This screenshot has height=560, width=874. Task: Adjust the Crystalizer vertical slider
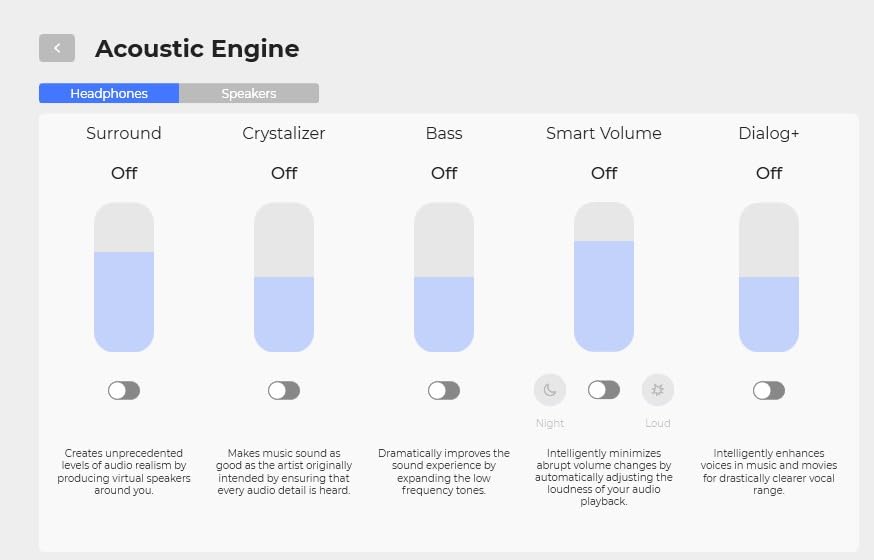click(x=284, y=277)
